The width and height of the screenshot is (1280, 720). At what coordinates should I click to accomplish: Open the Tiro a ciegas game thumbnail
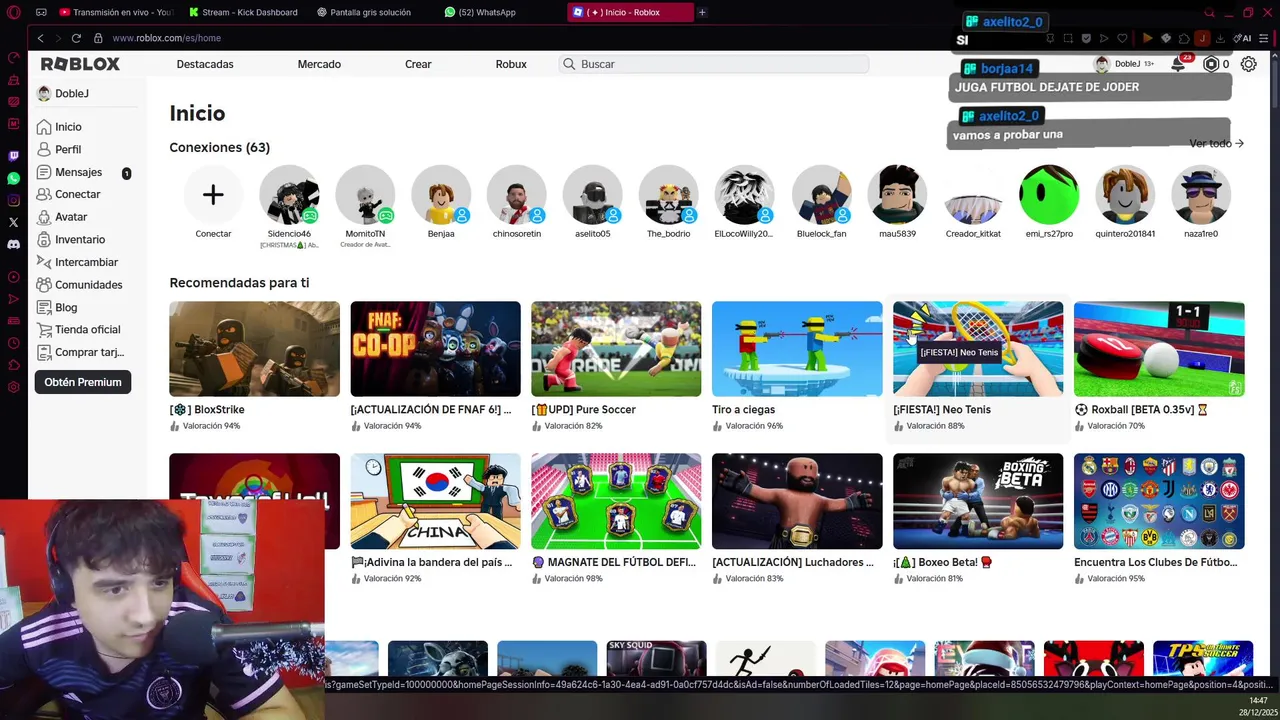[x=797, y=349]
